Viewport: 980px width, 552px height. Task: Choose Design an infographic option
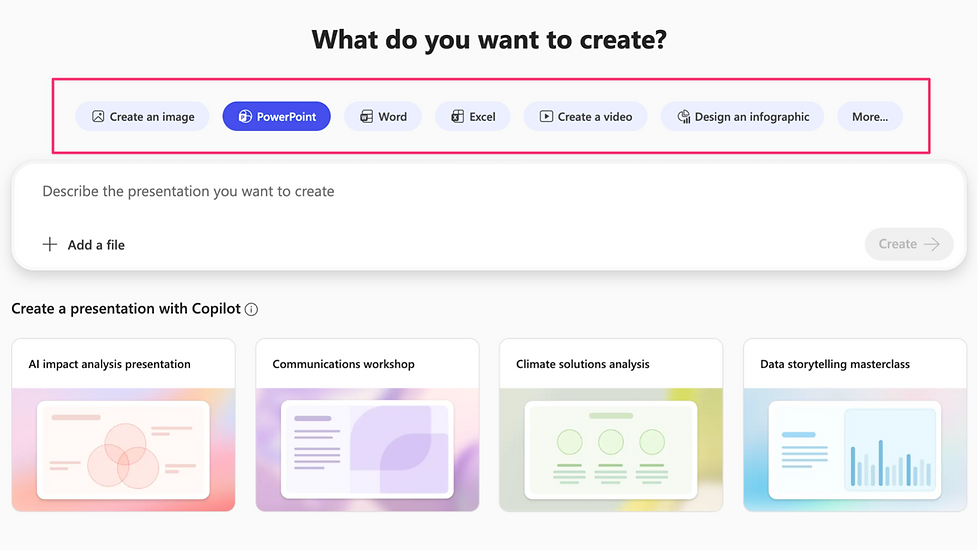tap(742, 116)
